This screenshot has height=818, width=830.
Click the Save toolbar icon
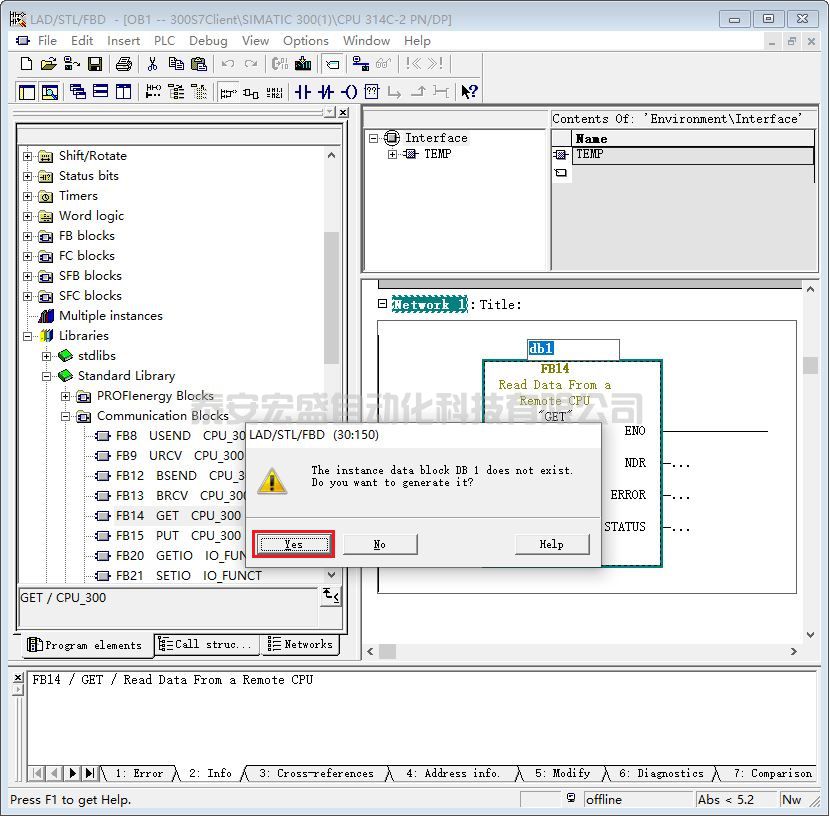(x=95, y=64)
